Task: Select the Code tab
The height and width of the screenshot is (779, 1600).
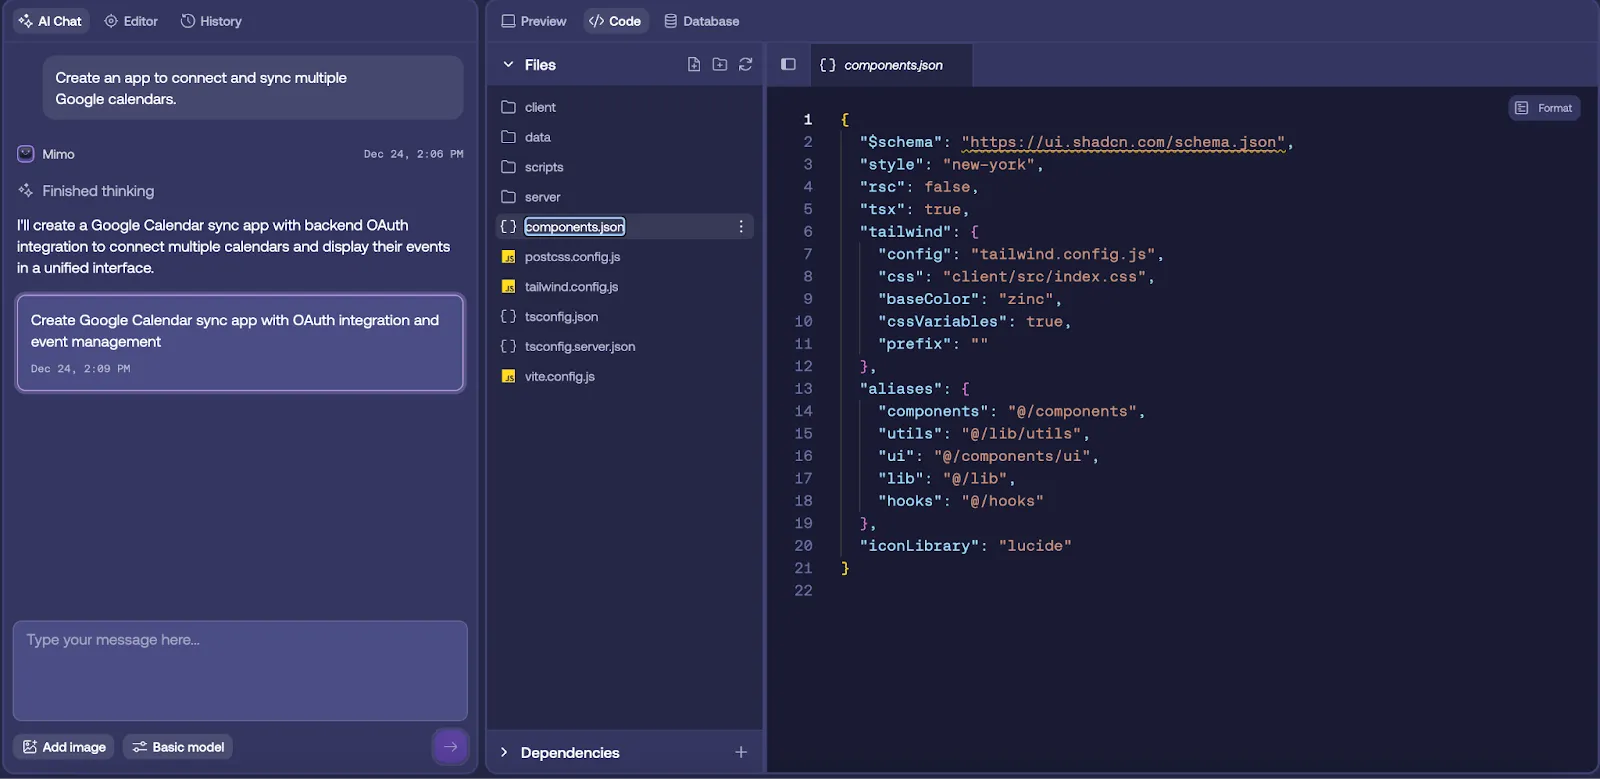Action: pos(615,21)
